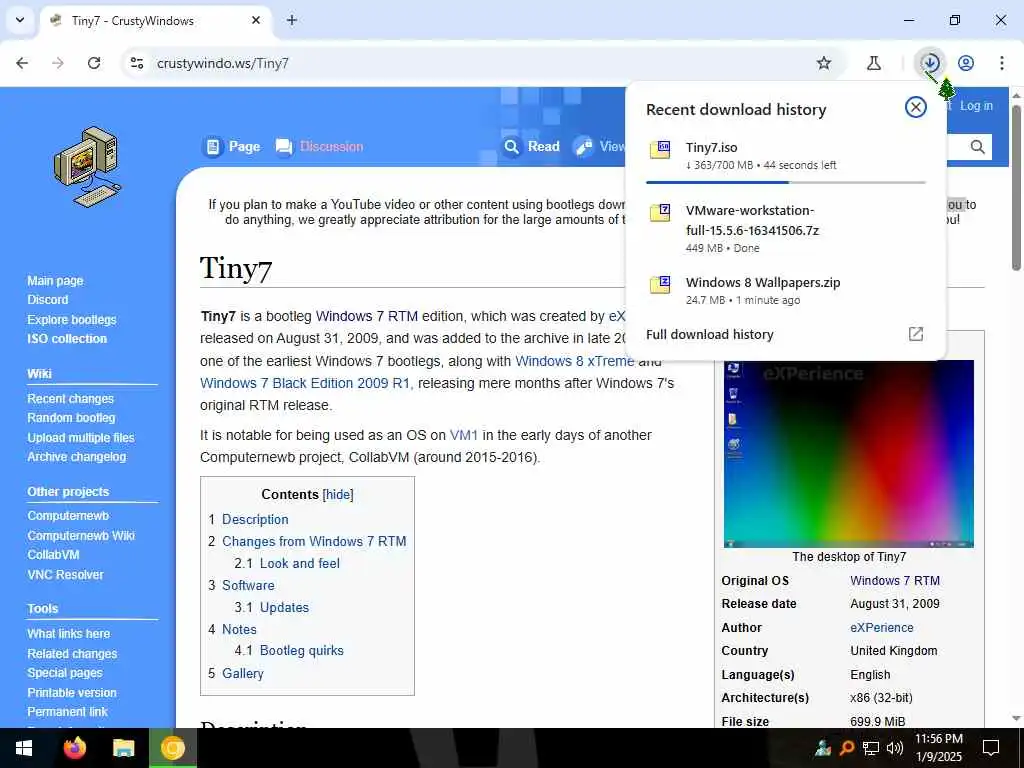The image size is (1024, 768).
Task: Click Full download history text
Action: click(710, 334)
